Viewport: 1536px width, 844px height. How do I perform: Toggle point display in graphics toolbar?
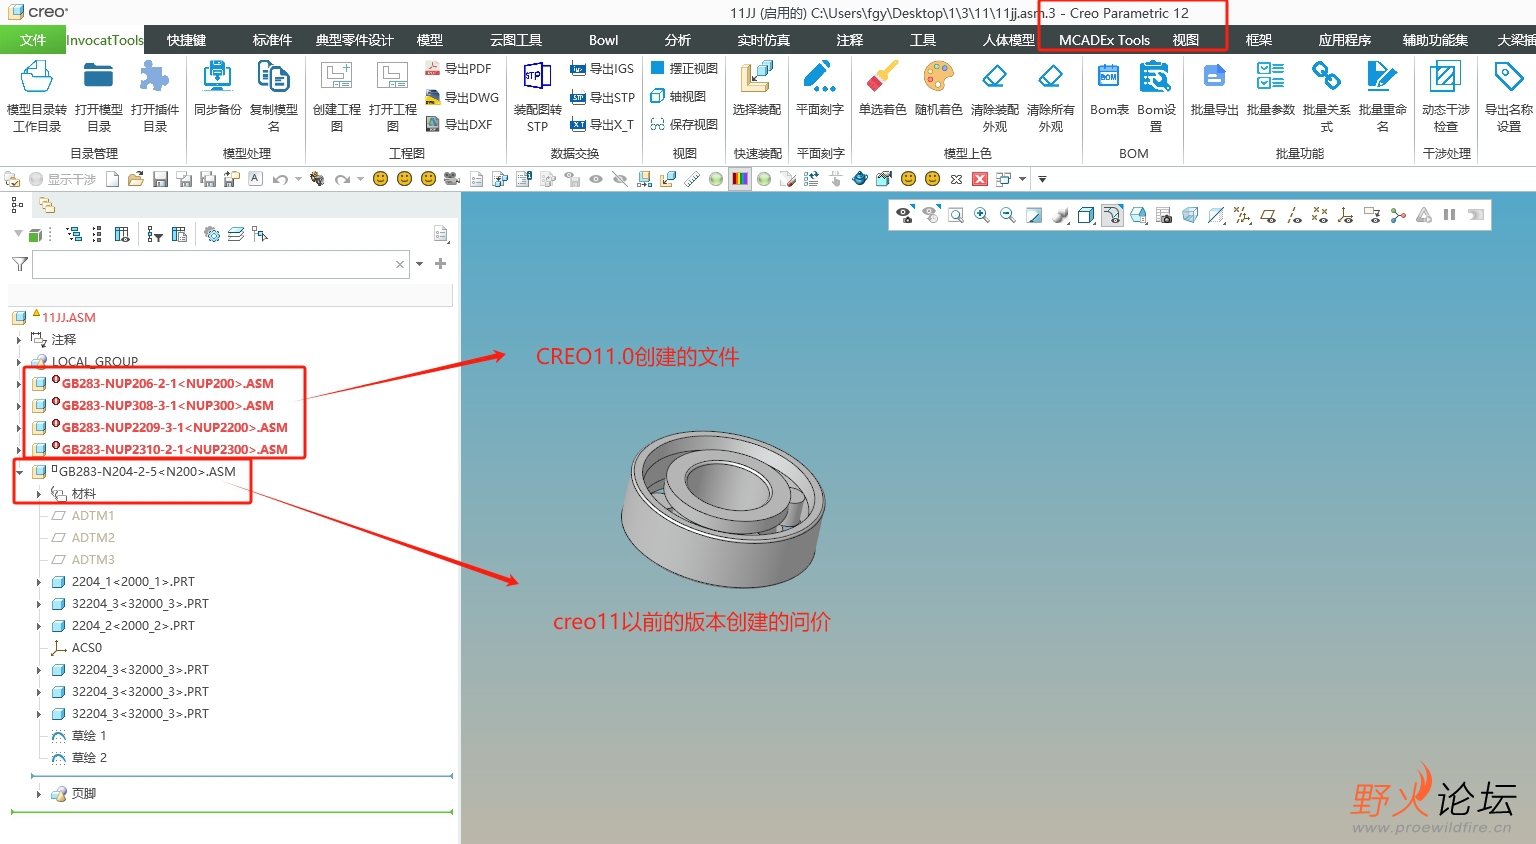(1320, 215)
